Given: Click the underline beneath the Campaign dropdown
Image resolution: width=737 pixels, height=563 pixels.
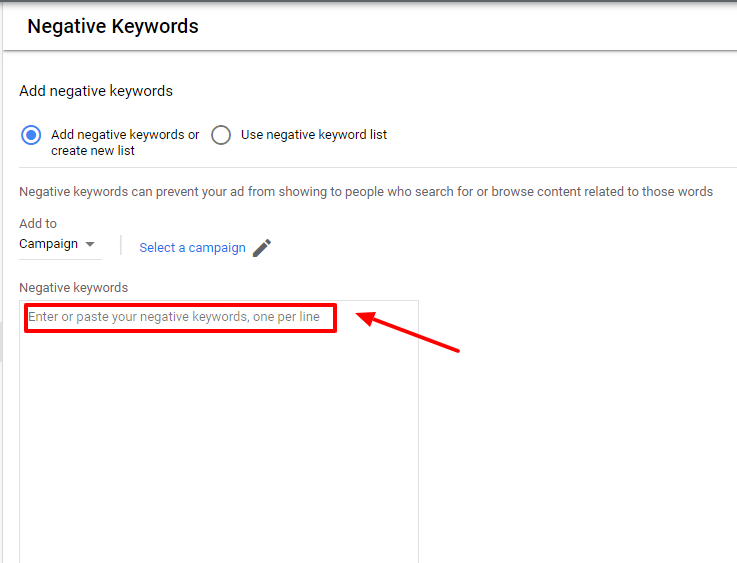Looking at the screenshot, I should click(60, 259).
